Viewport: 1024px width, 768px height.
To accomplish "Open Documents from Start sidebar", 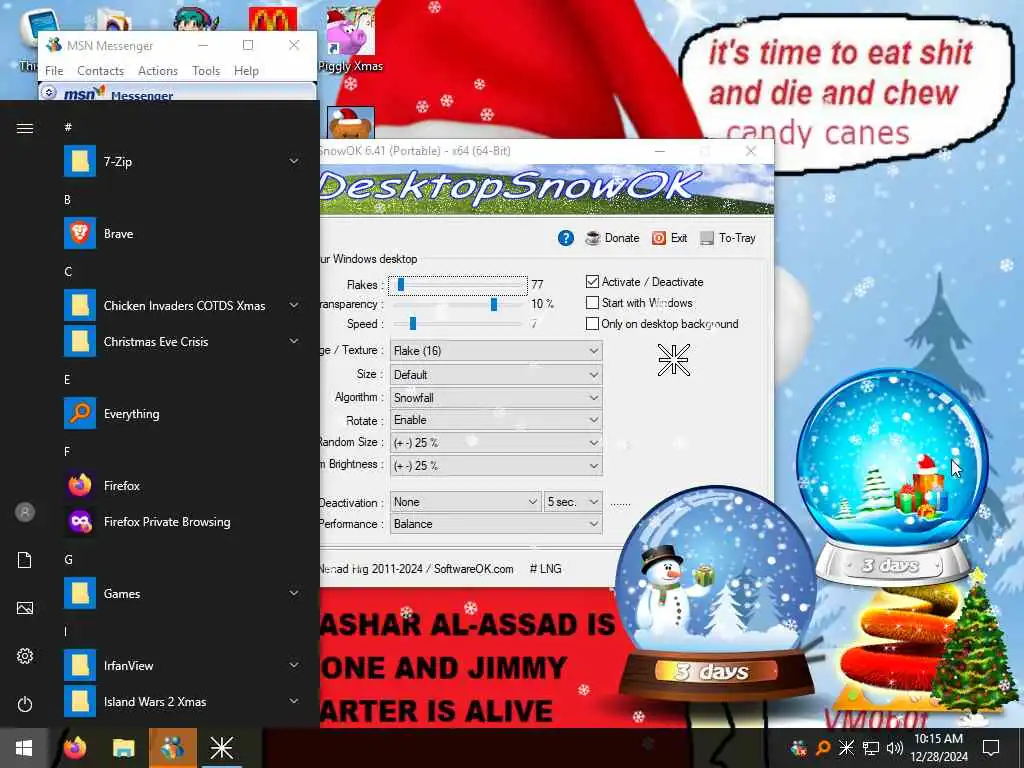I will (x=25, y=560).
